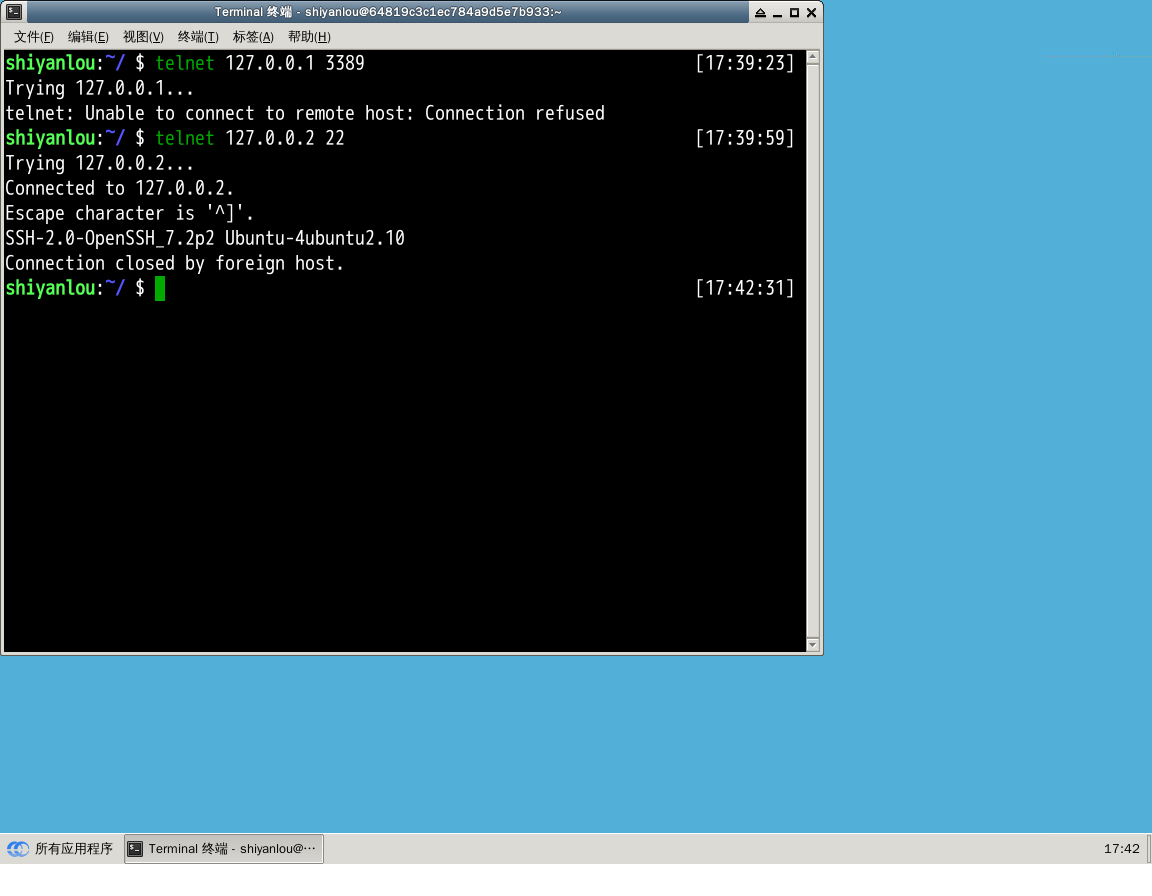Roll up the terminal window using shade icon

click(x=760, y=12)
